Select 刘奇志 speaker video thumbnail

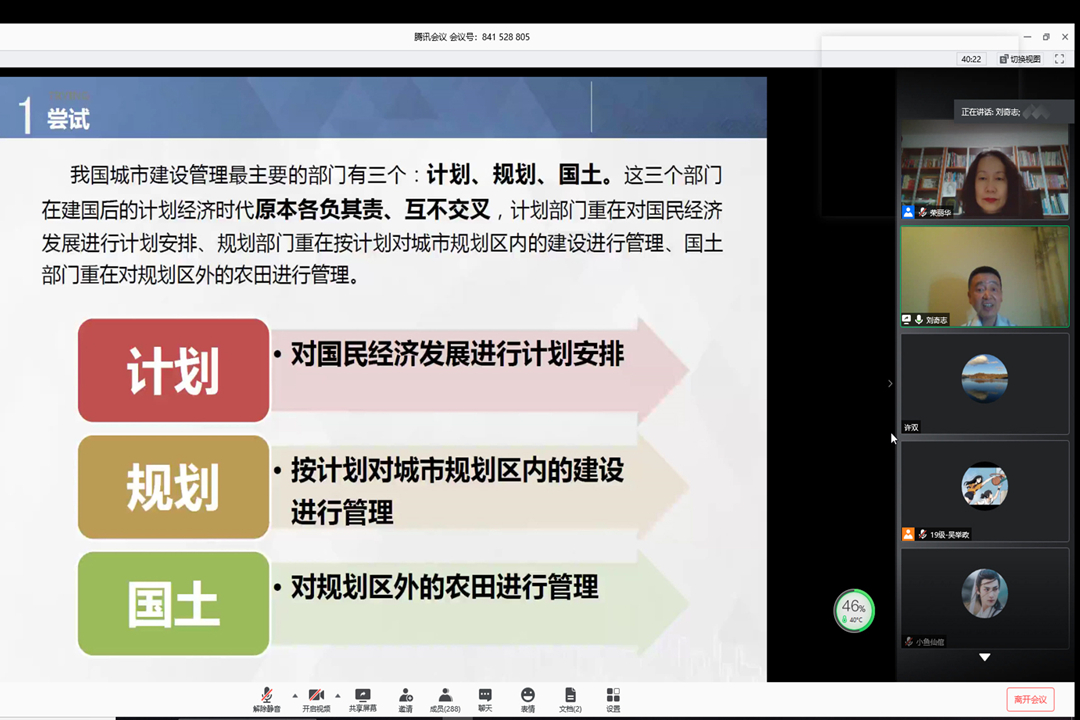[984, 277]
